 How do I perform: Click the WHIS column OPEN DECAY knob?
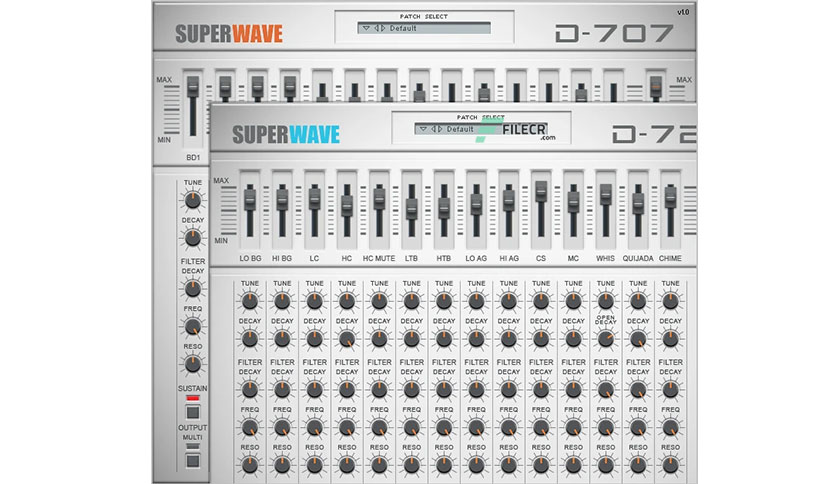pyautogui.click(x=606, y=339)
